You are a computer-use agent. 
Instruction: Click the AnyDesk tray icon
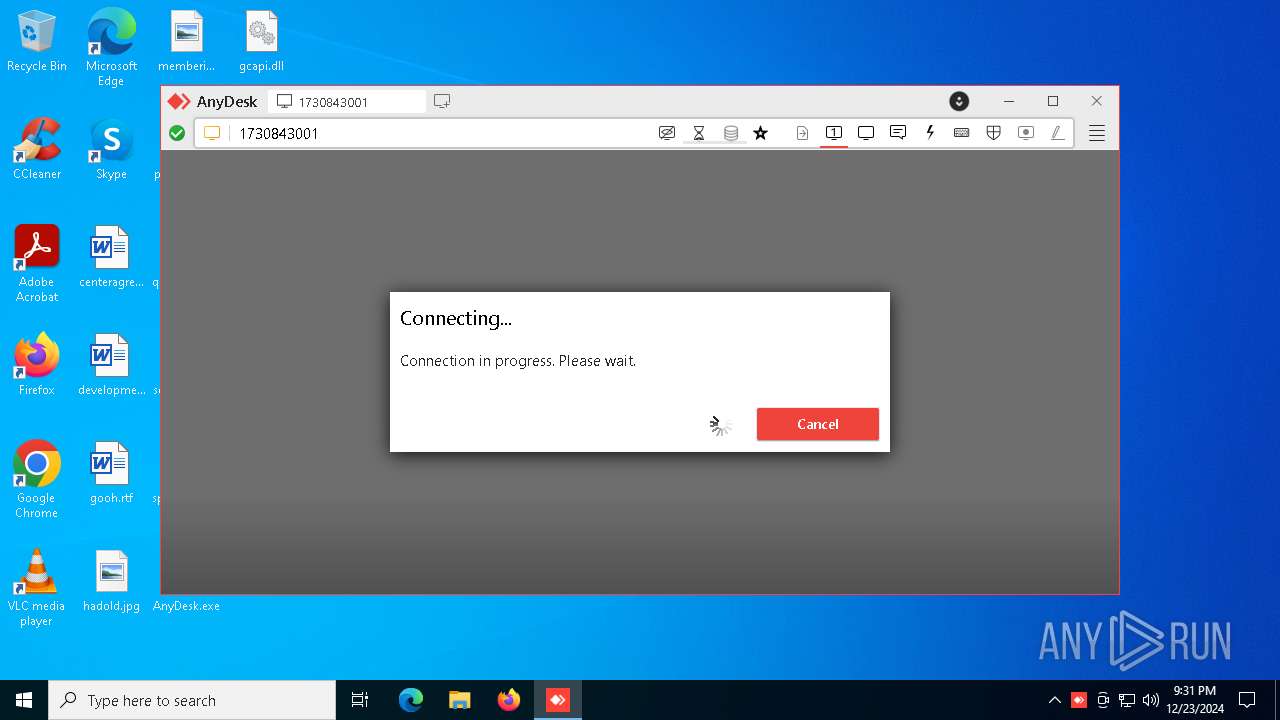pyautogui.click(x=1079, y=700)
